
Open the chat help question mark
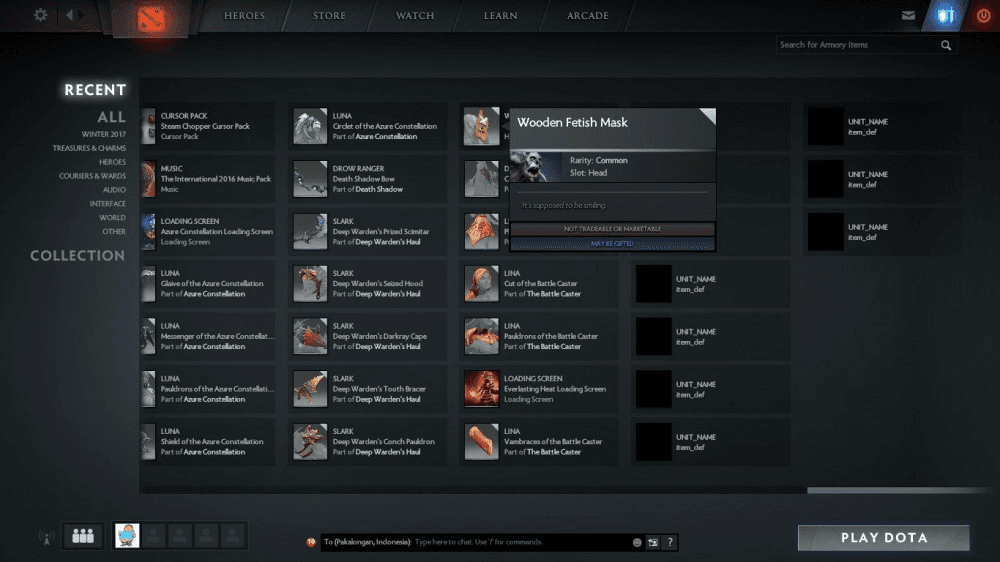670,542
